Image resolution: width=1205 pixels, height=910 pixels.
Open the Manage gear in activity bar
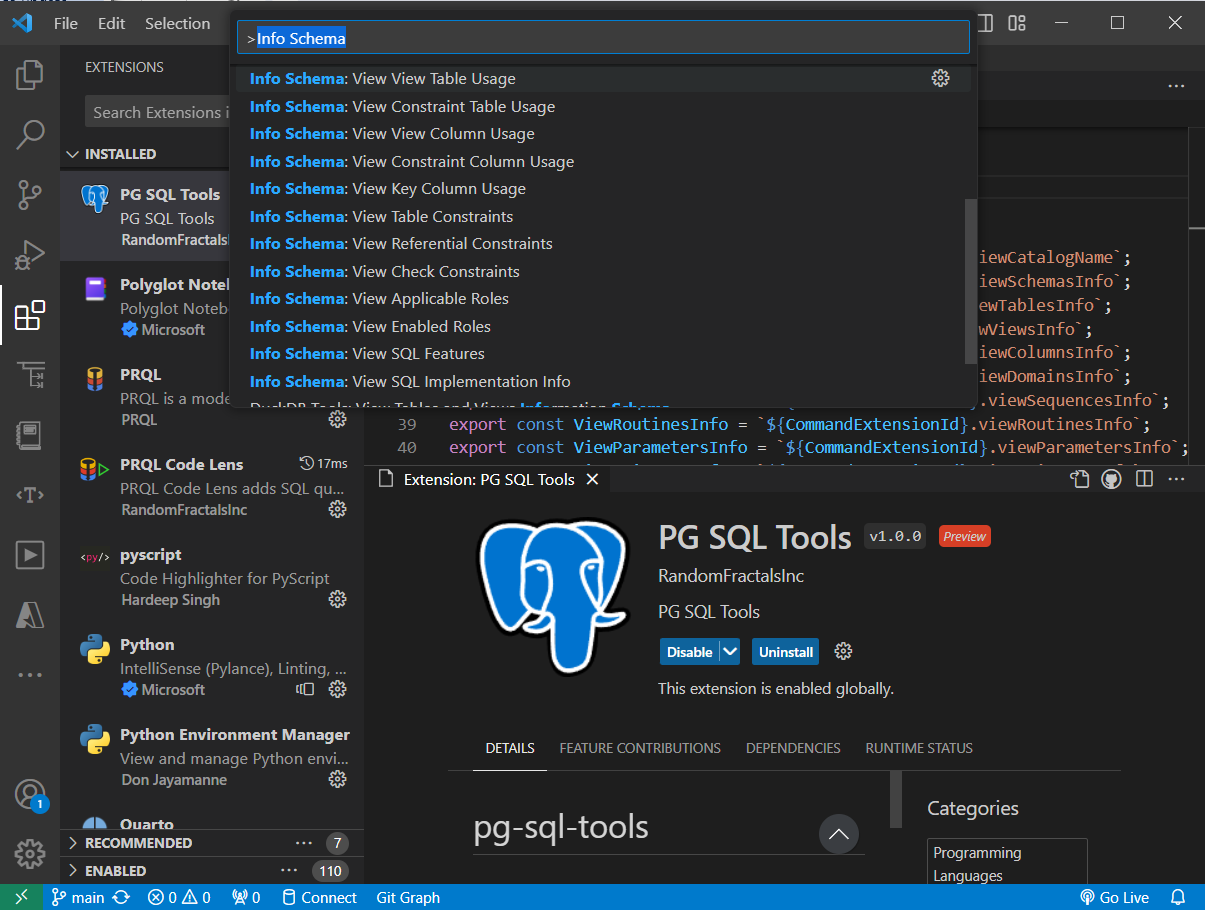click(x=30, y=854)
